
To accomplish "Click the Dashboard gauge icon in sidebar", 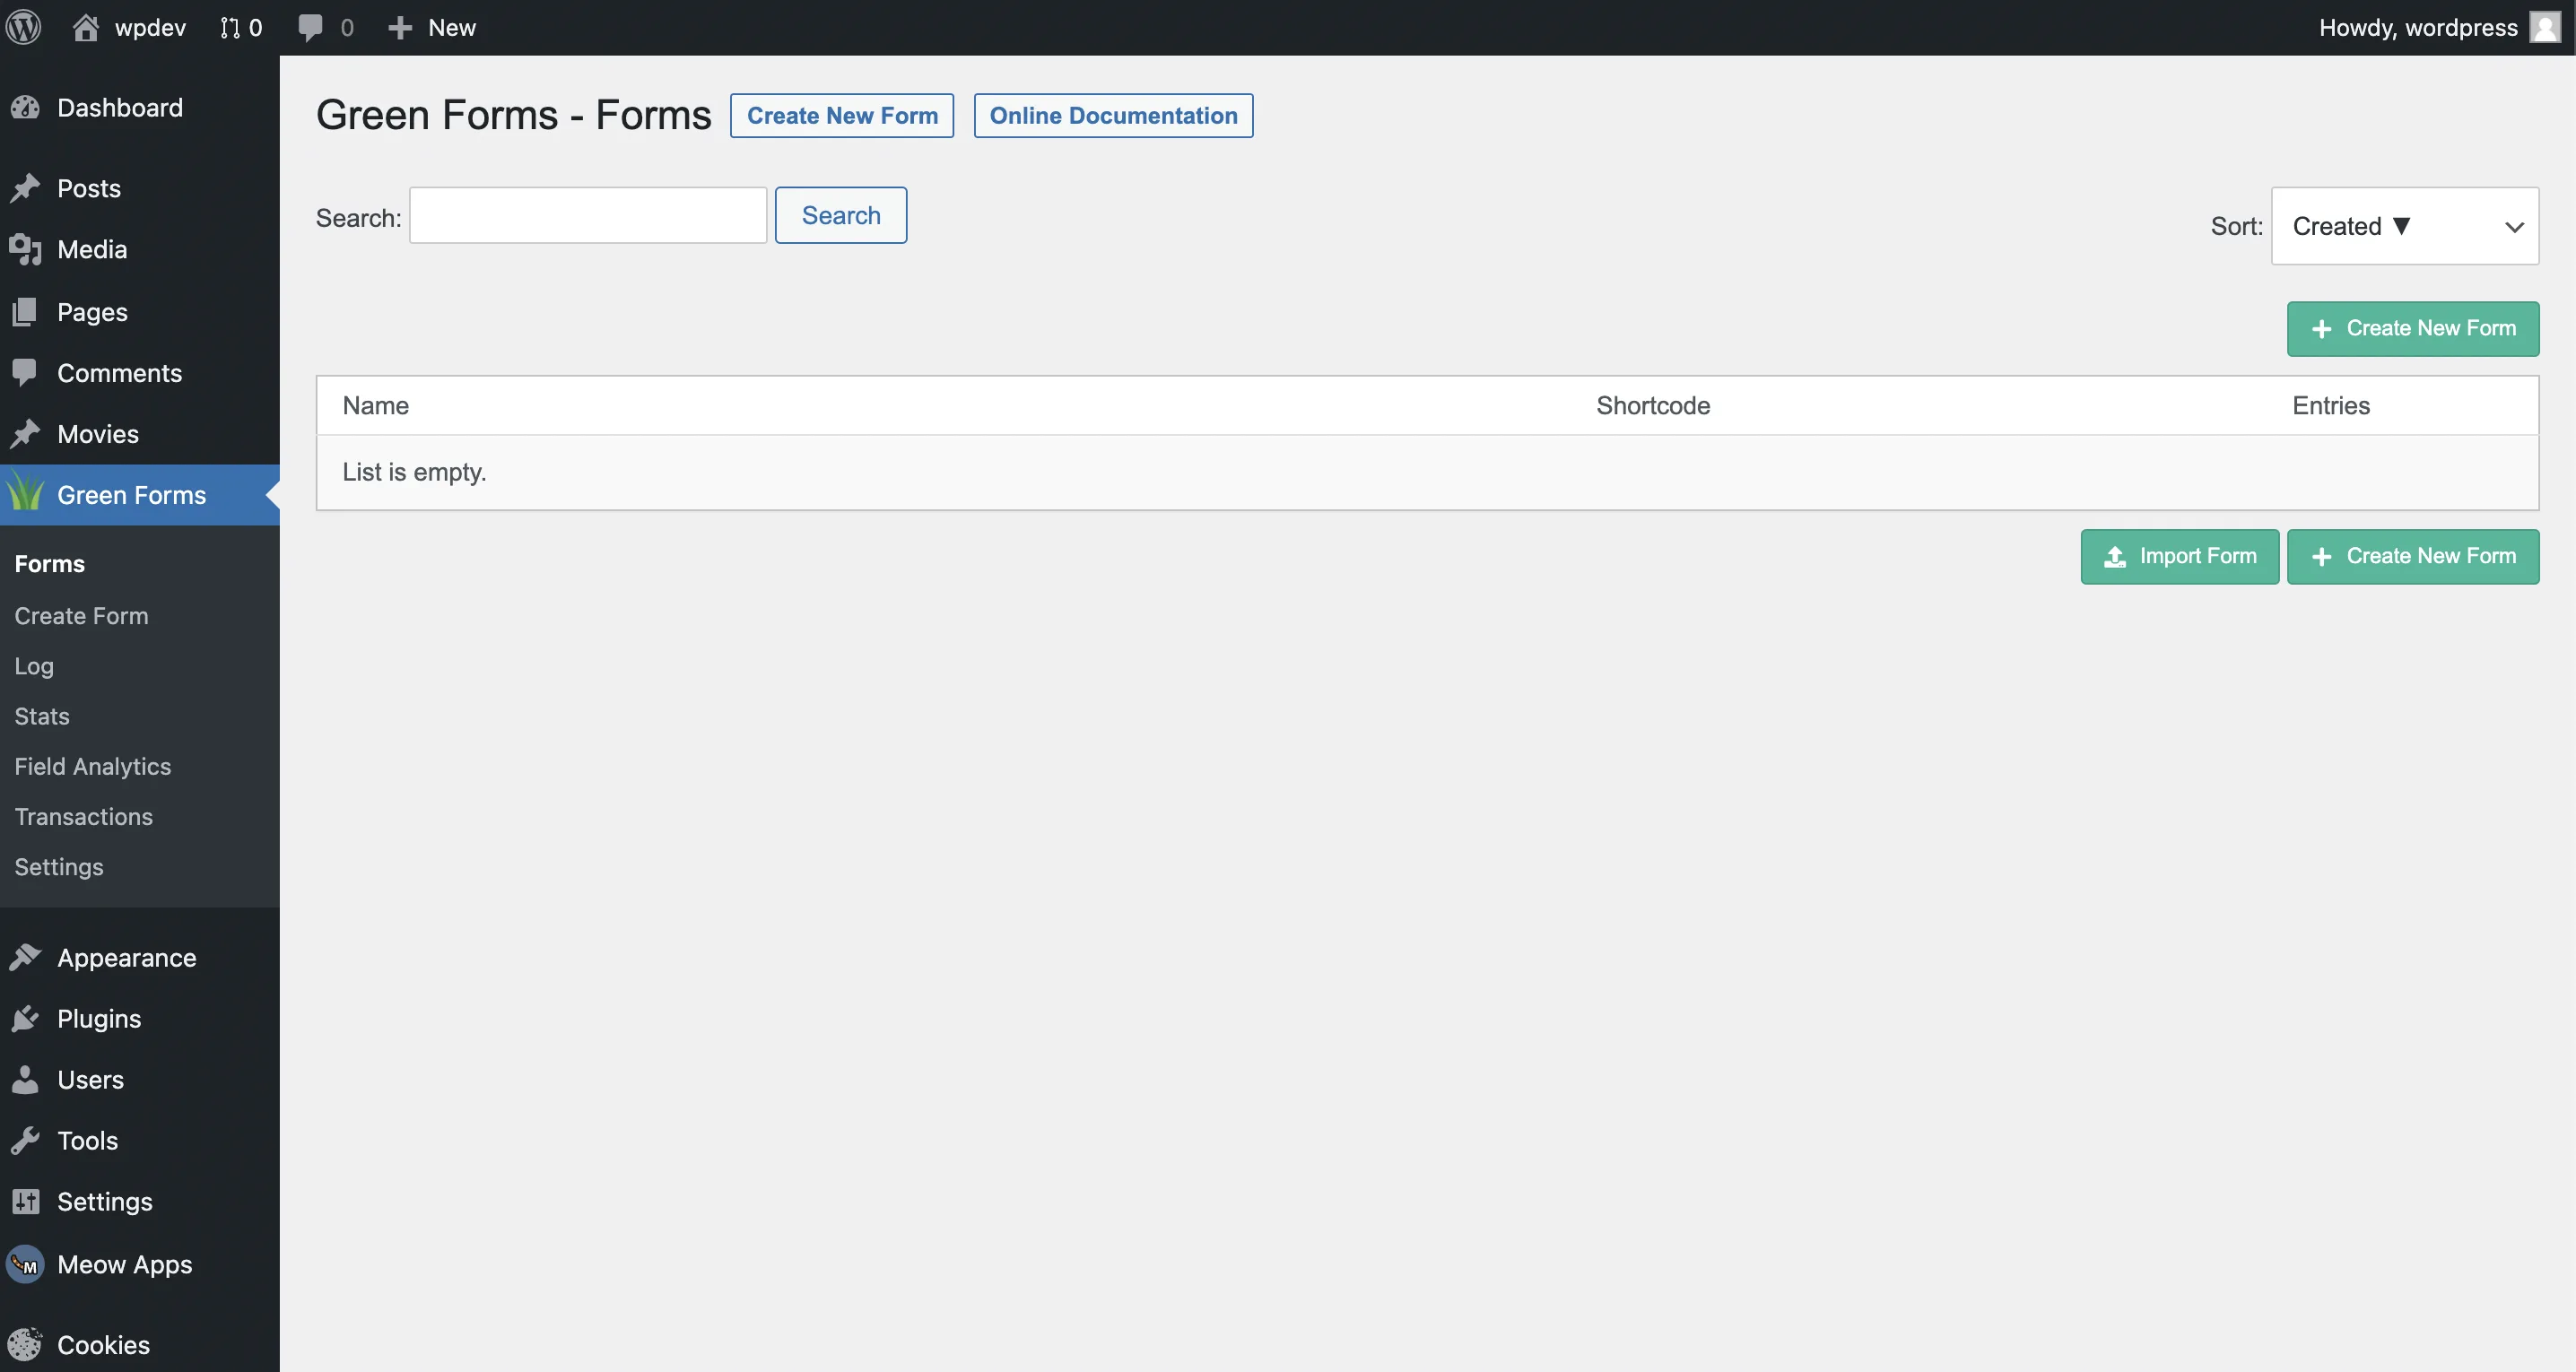I will click(25, 108).
